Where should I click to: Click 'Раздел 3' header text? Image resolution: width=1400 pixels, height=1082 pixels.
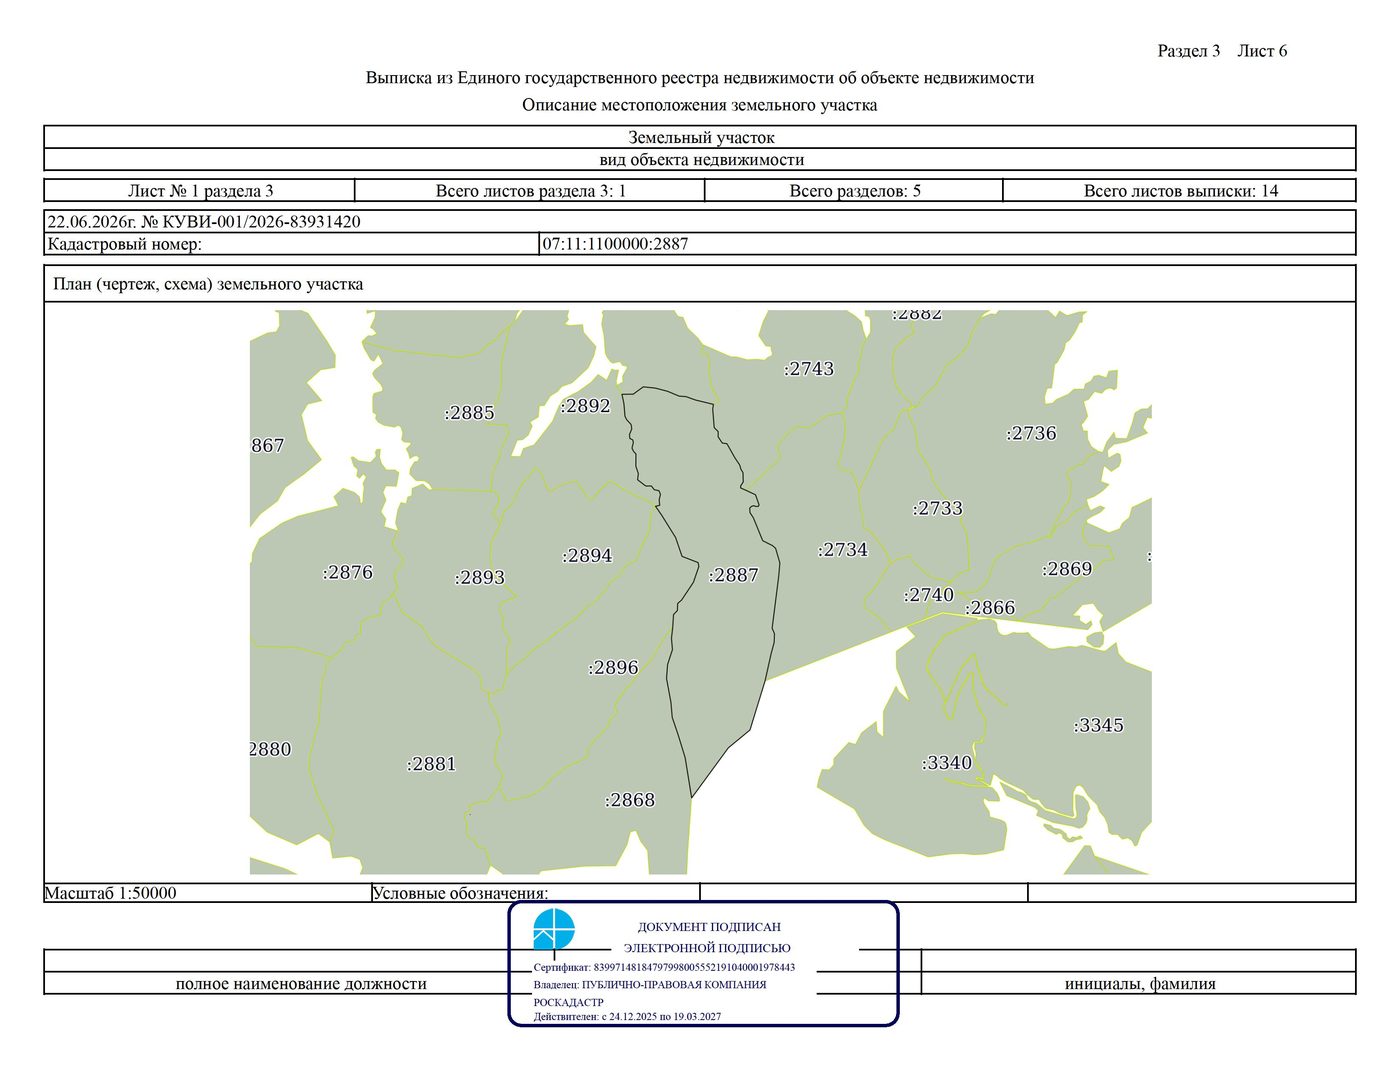pyautogui.click(x=1189, y=51)
